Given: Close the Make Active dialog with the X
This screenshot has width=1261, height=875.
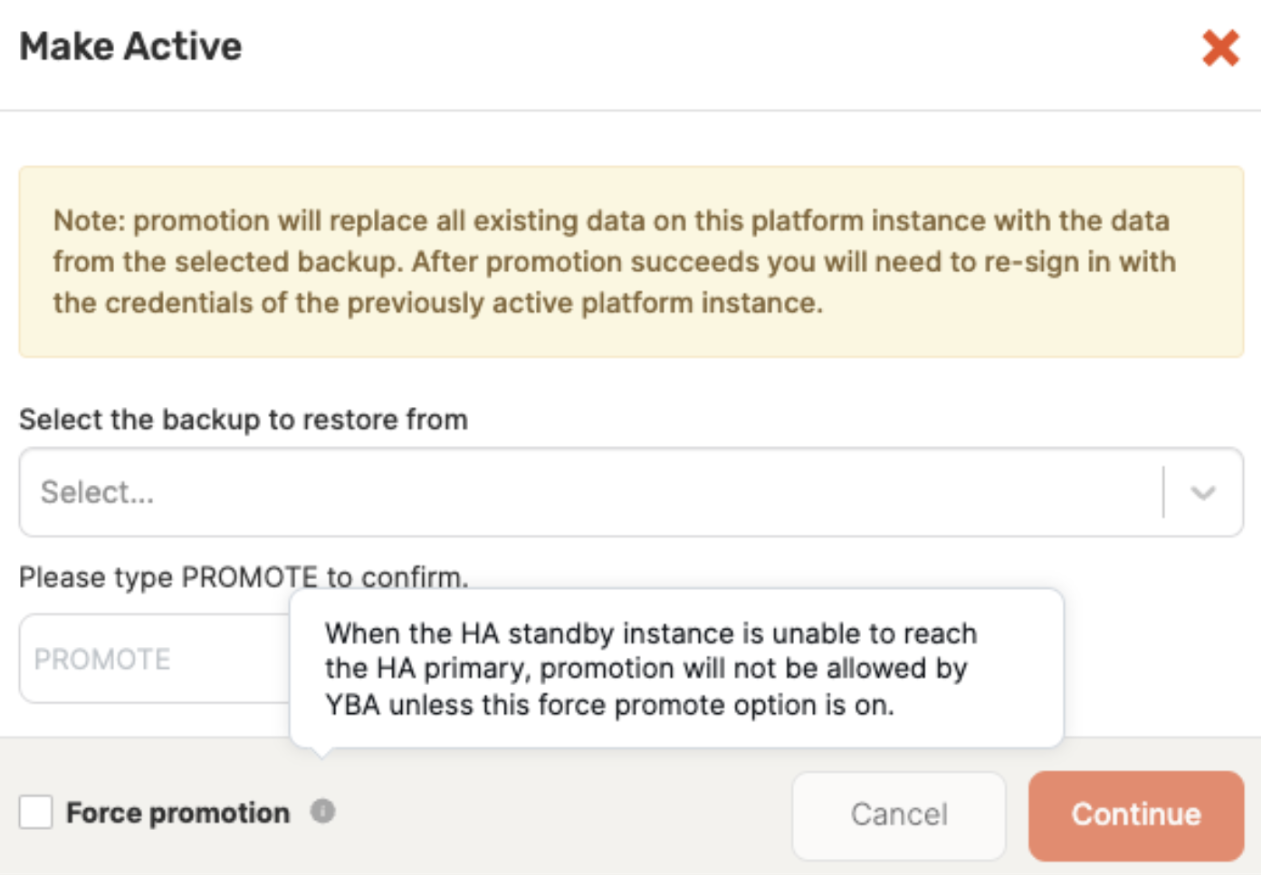Looking at the screenshot, I should pos(1220,48).
